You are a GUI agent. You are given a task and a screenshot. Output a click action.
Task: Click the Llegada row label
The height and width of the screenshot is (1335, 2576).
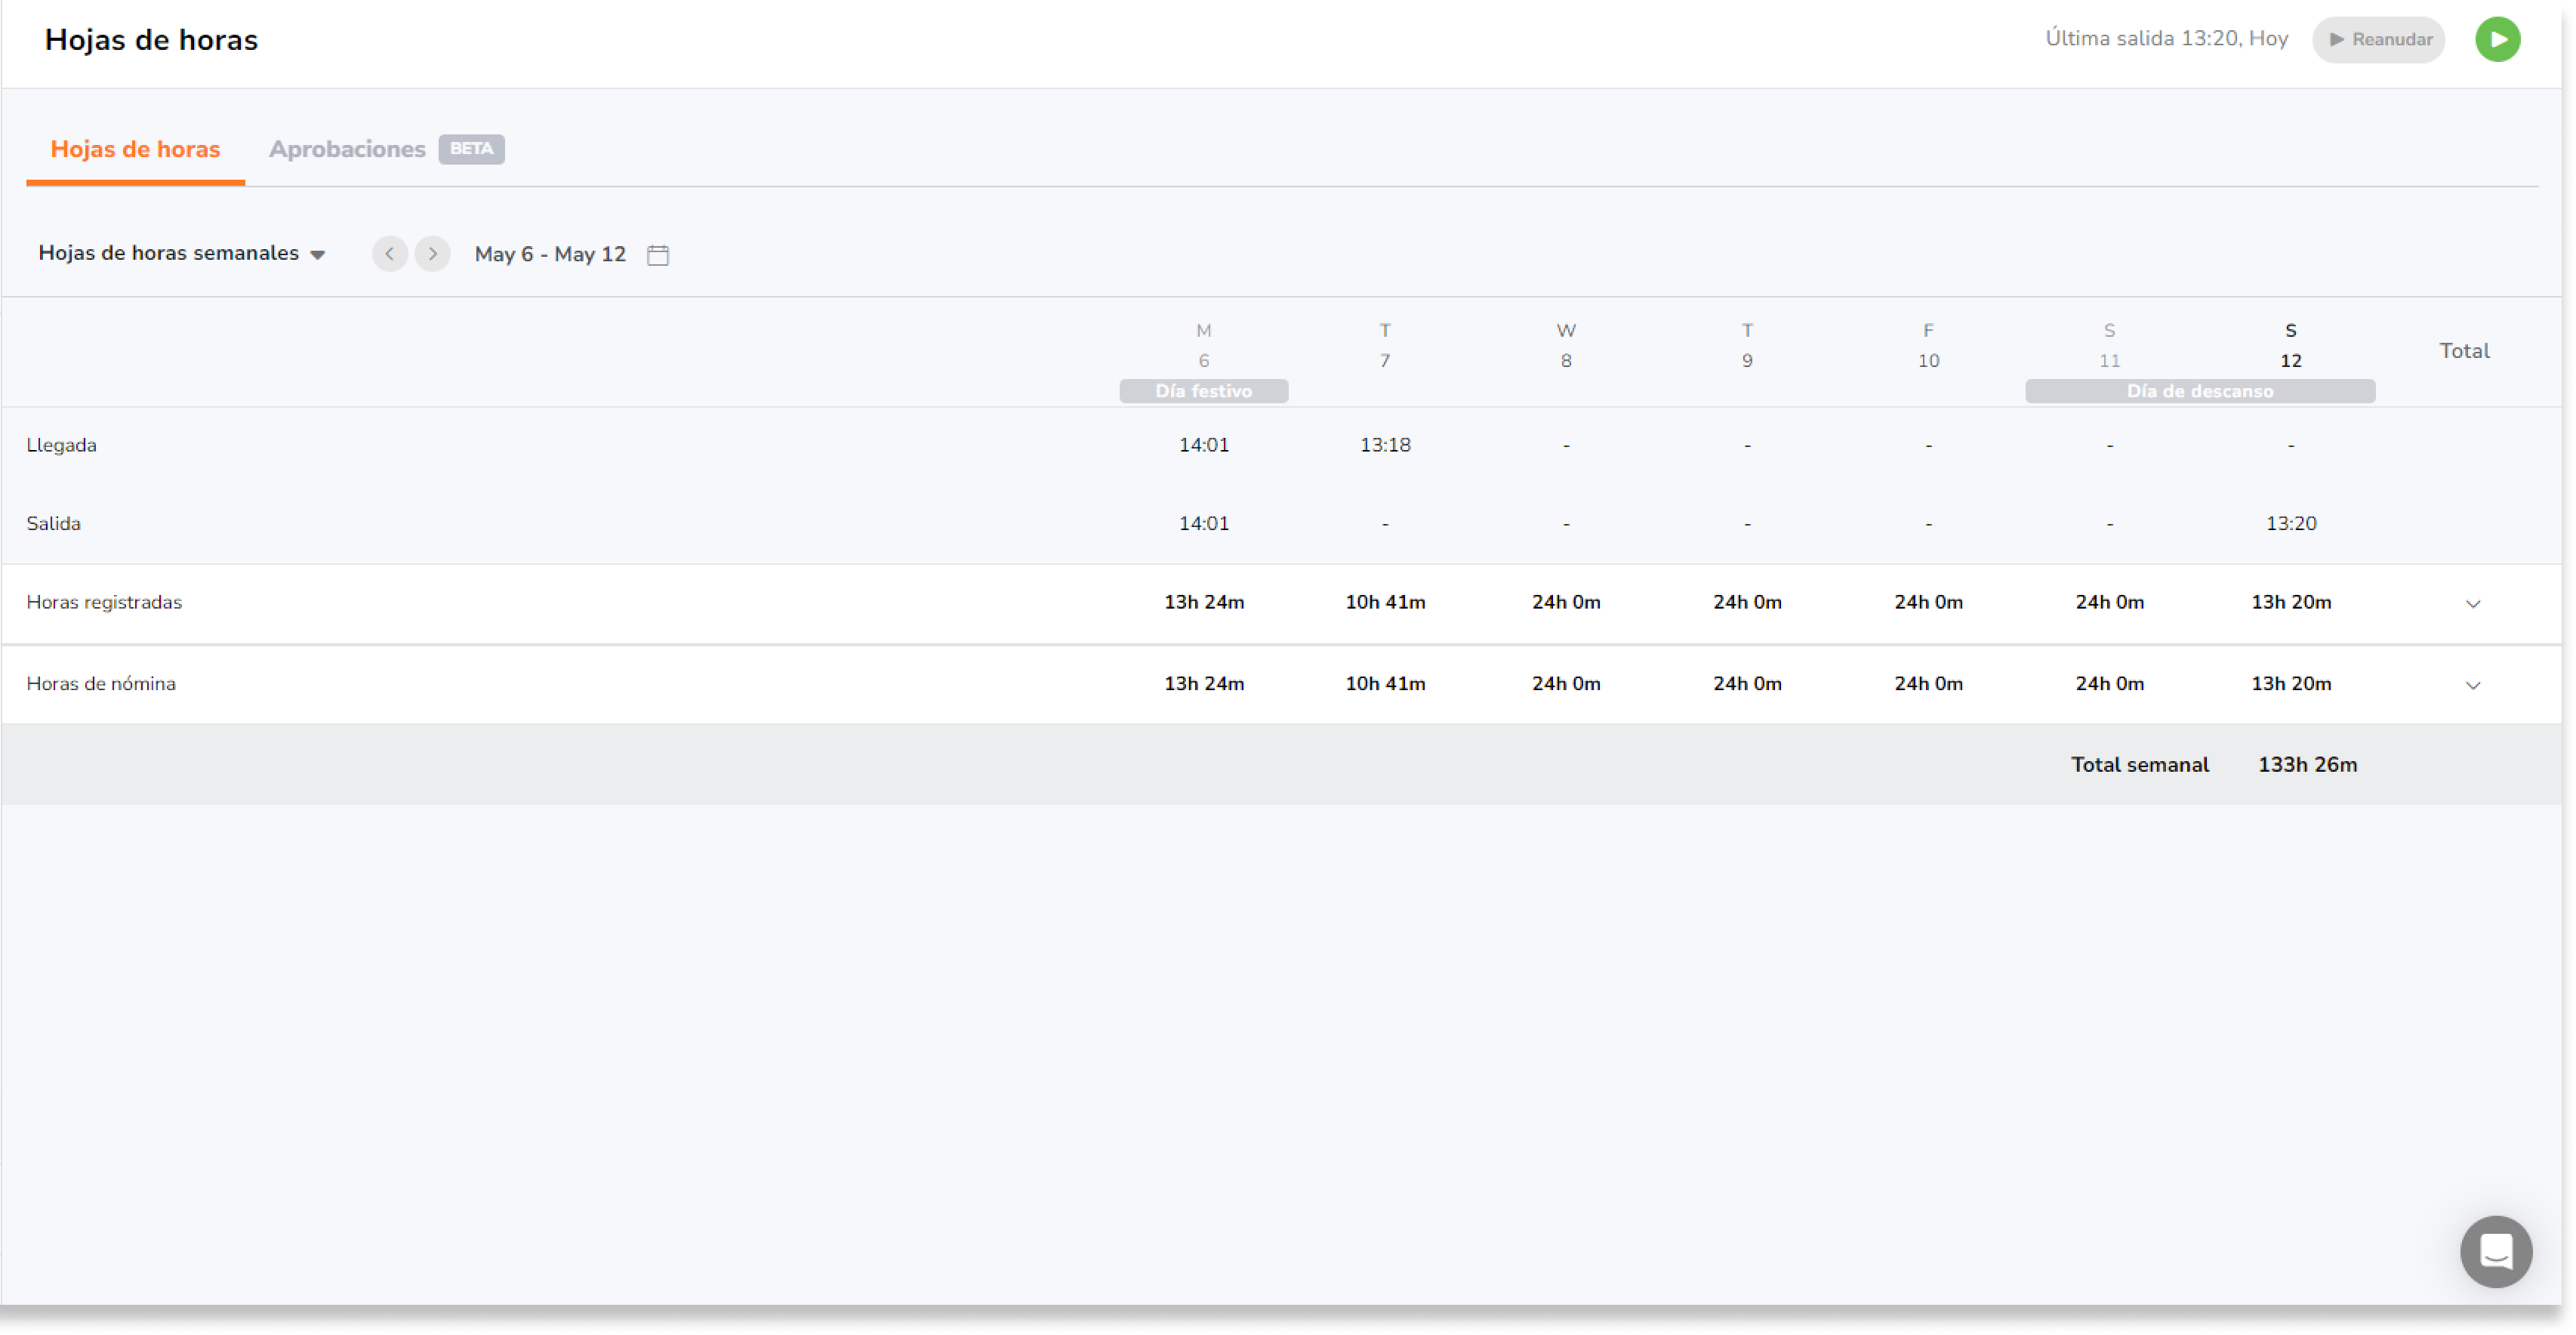tap(61, 445)
